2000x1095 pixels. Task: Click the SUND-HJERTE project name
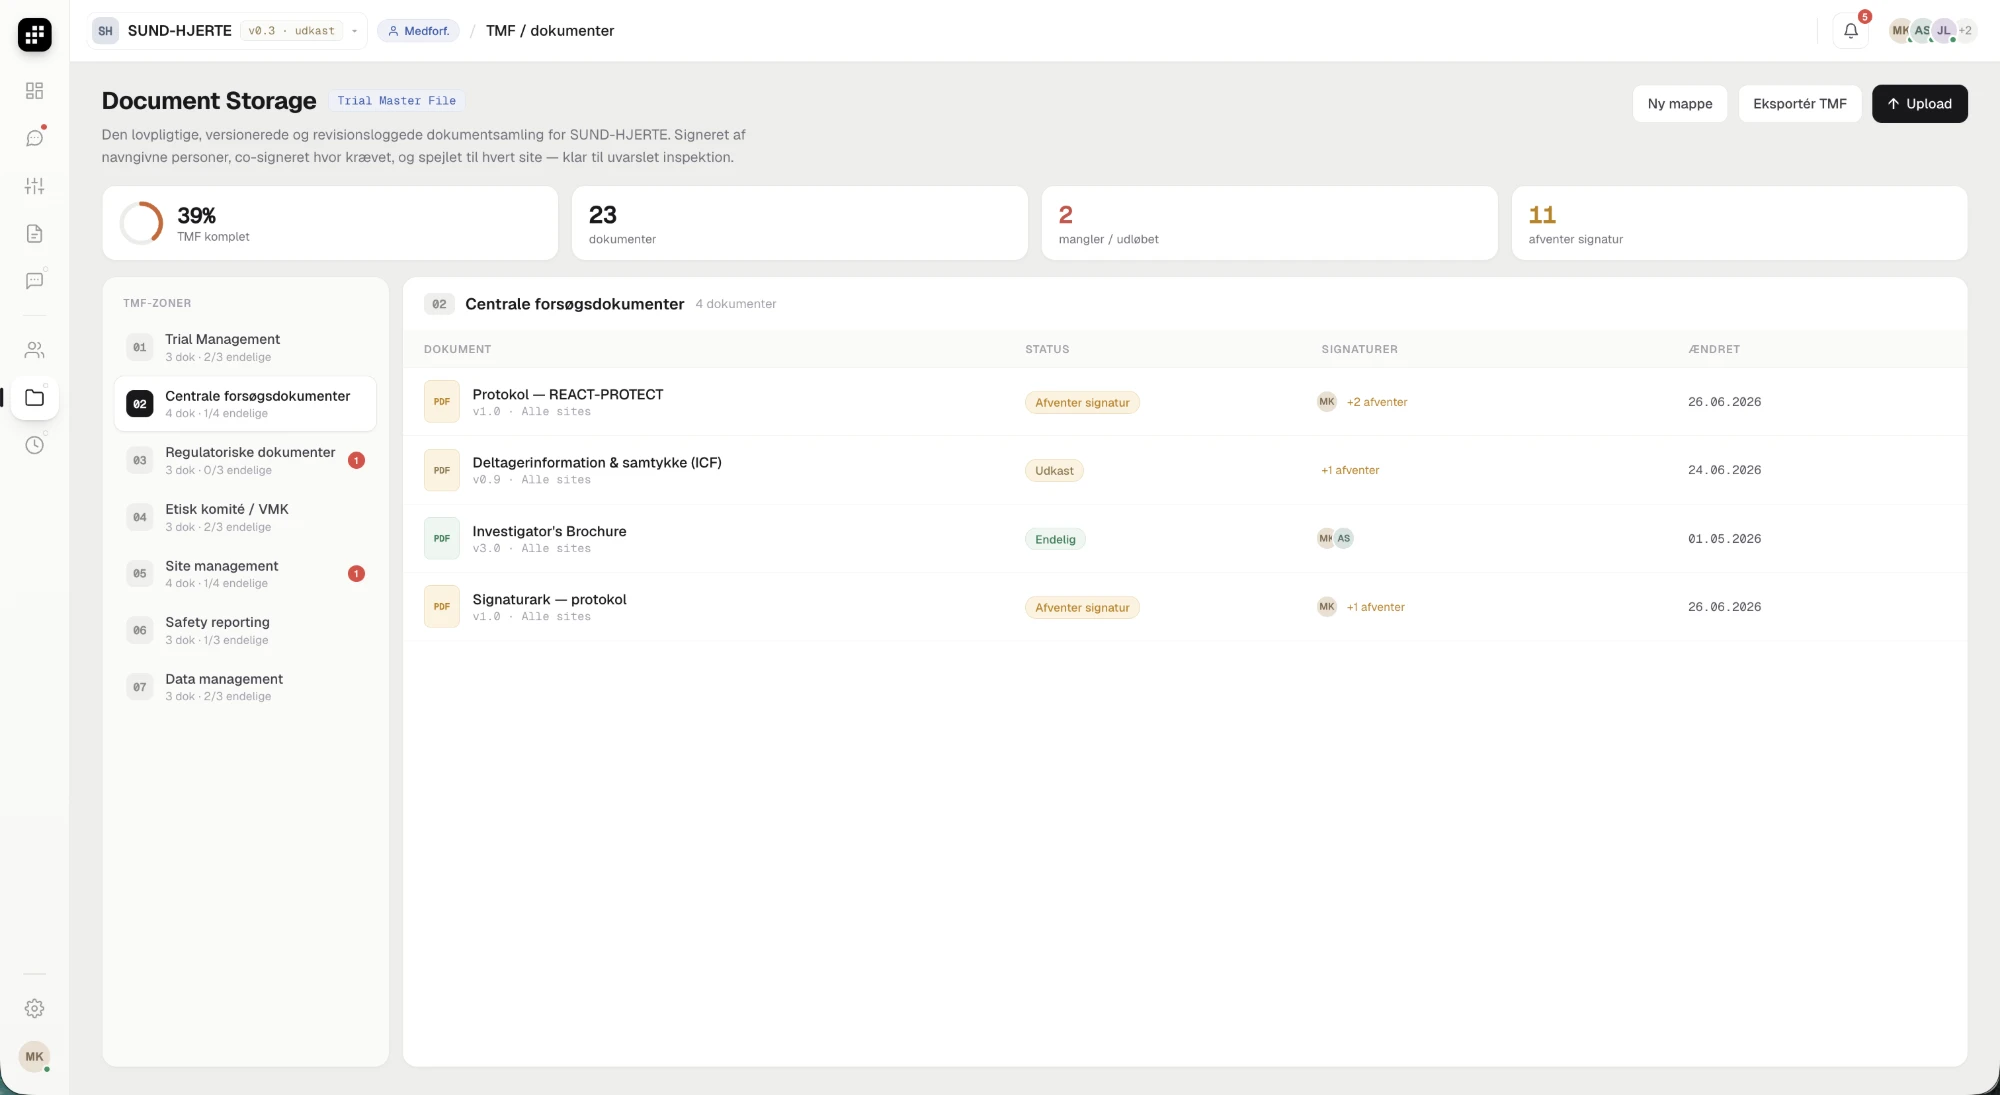[180, 31]
